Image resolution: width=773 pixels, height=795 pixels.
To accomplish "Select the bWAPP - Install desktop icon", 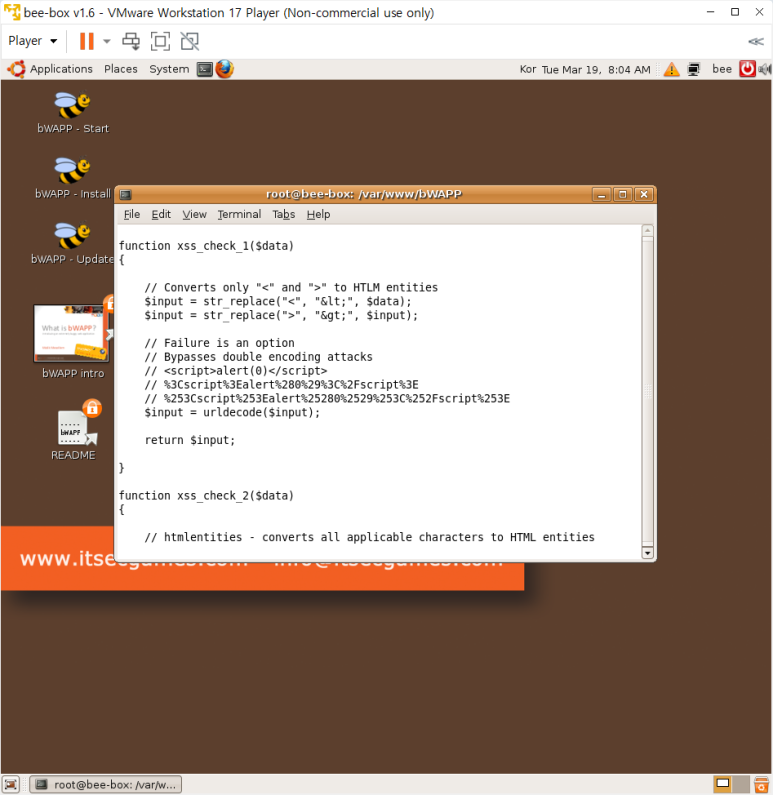I will pyautogui.click(x=72, y=178).
